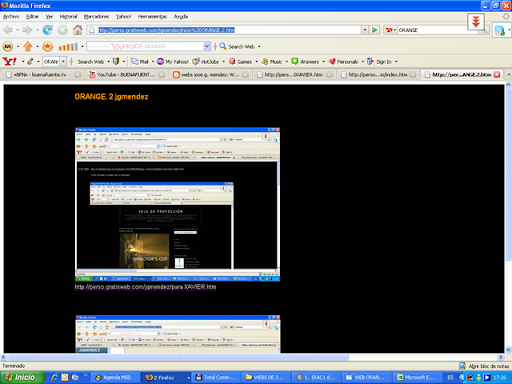Click the green Go arrow button
The width and height of the screenshot is (512, 384).
tap(375, 30)
